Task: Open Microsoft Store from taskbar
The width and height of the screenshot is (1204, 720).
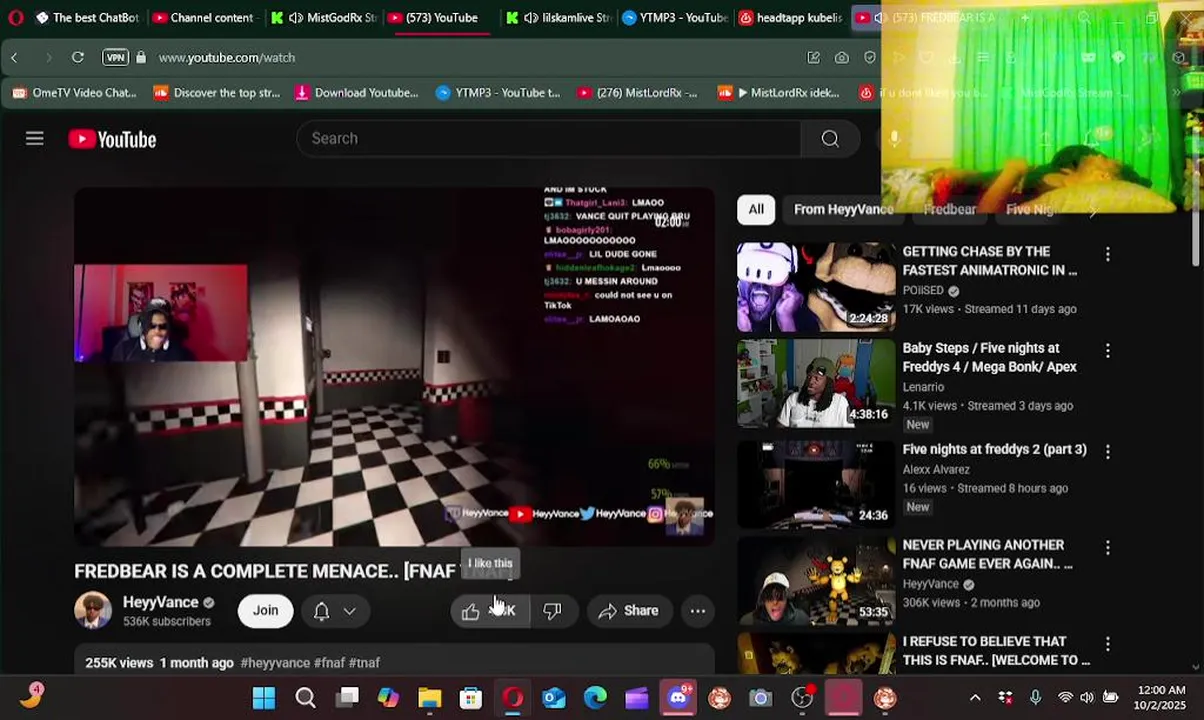Action: 471,698
